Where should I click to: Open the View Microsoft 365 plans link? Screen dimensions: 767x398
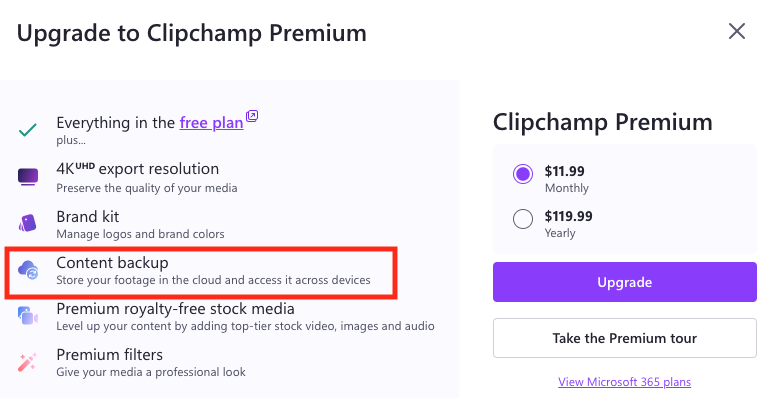[x=625, y=382]
